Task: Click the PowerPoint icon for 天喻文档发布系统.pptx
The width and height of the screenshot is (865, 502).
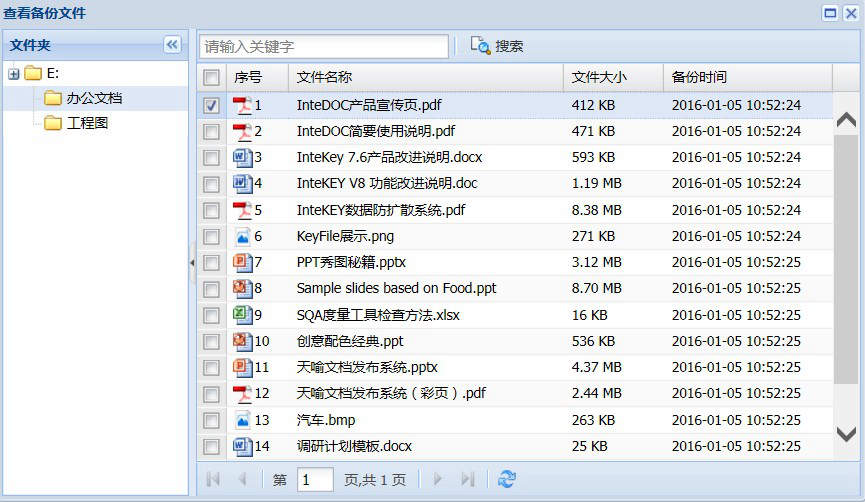Action: (x=242, y=367)
